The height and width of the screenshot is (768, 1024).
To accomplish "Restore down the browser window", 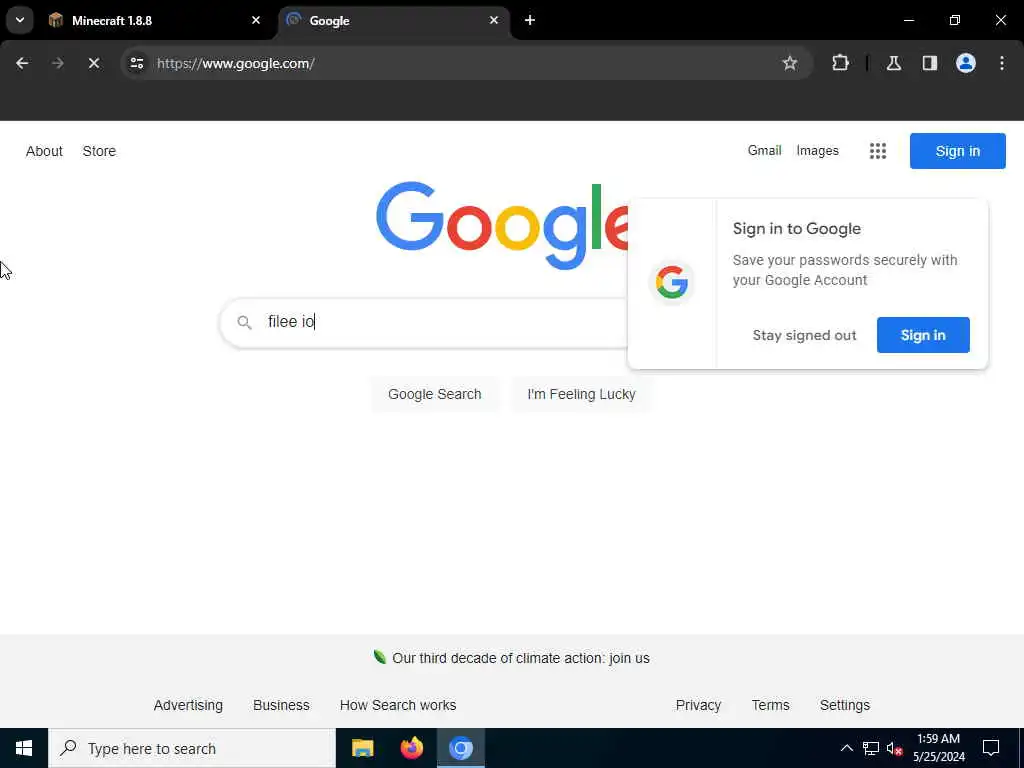I will pyautogui.click(x=954, y=20).
